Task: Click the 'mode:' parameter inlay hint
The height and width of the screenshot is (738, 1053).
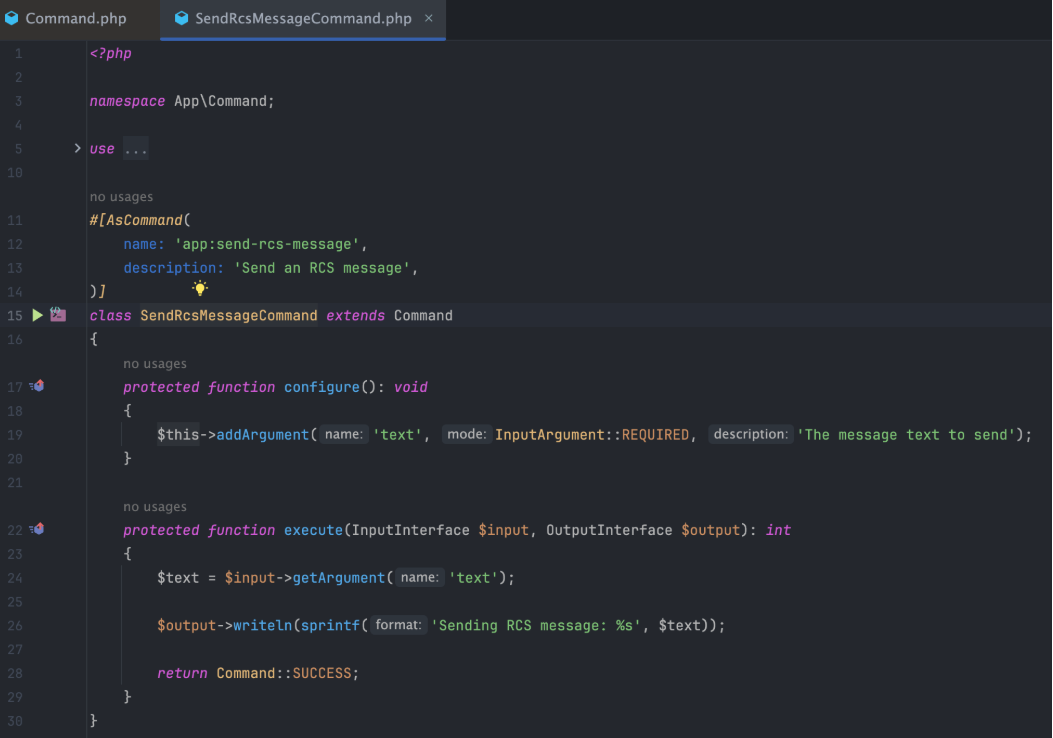Action: coord(467,434)
